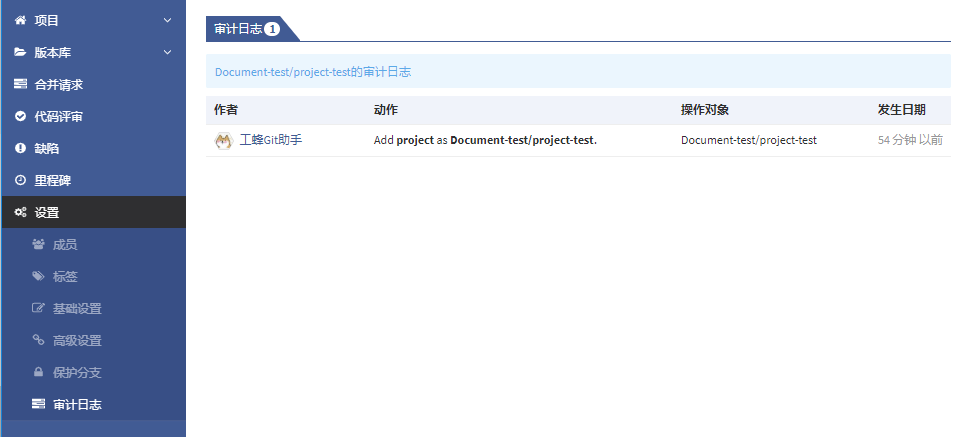Click the tag icon beside 标签
The width and height of the screenshot is (960, 437).
tap(38, 276)
